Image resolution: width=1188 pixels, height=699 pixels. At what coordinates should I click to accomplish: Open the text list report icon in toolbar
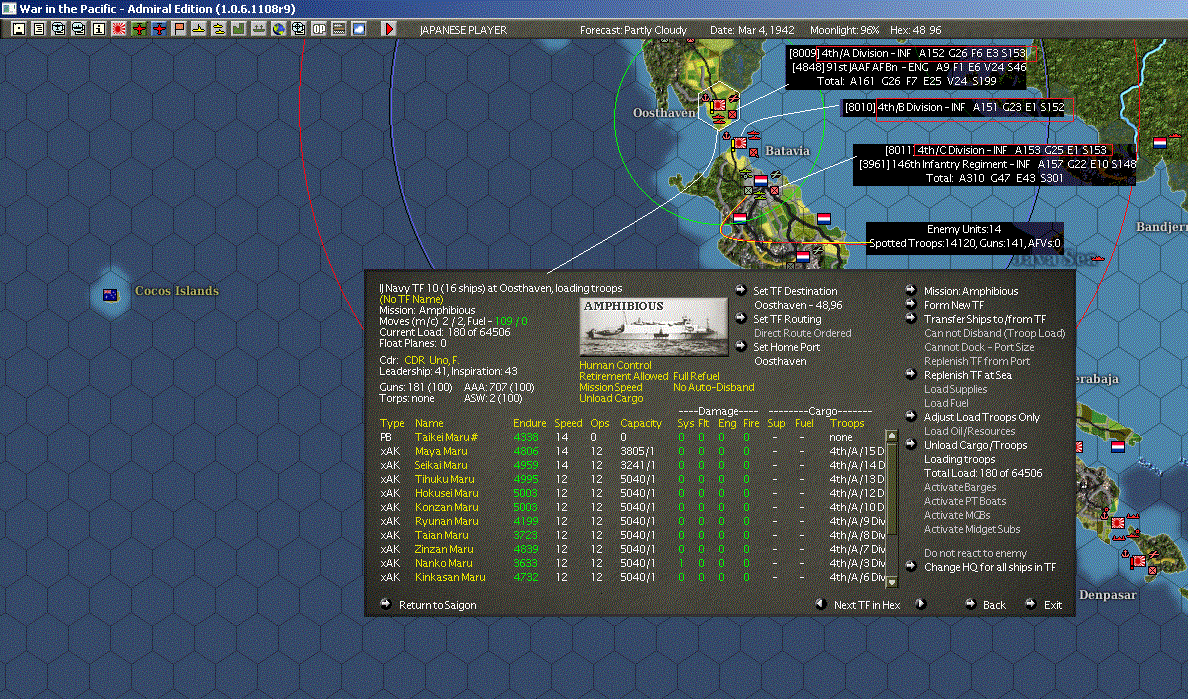click(x=39, y=29)
